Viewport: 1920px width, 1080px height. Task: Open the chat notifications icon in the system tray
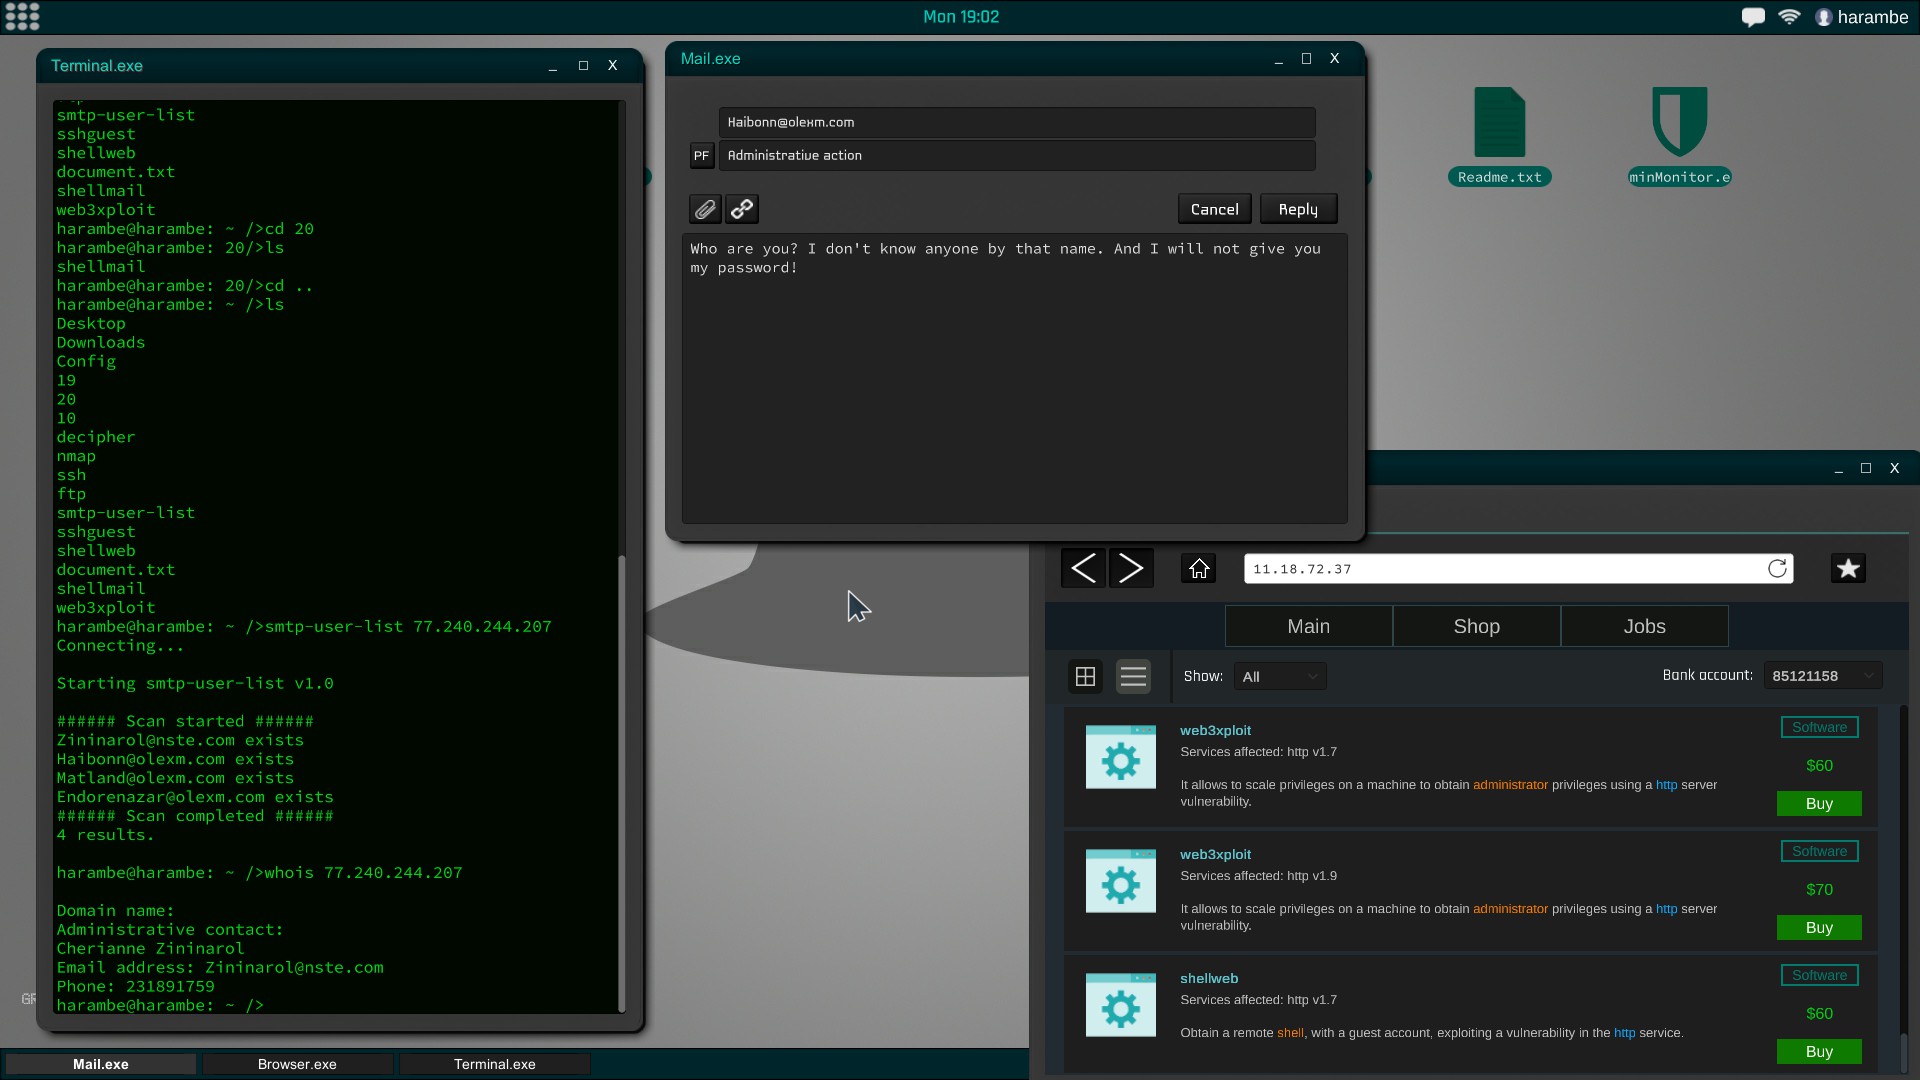1753,17
